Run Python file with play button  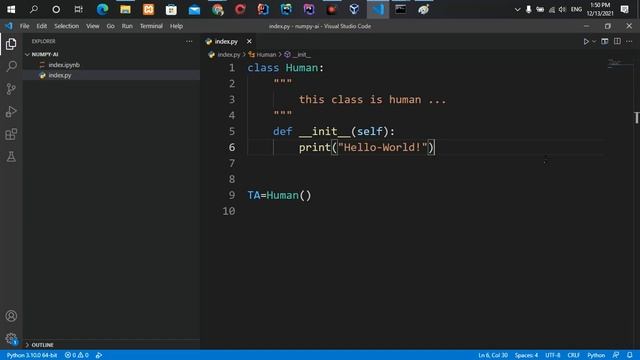tap(586, 41)
